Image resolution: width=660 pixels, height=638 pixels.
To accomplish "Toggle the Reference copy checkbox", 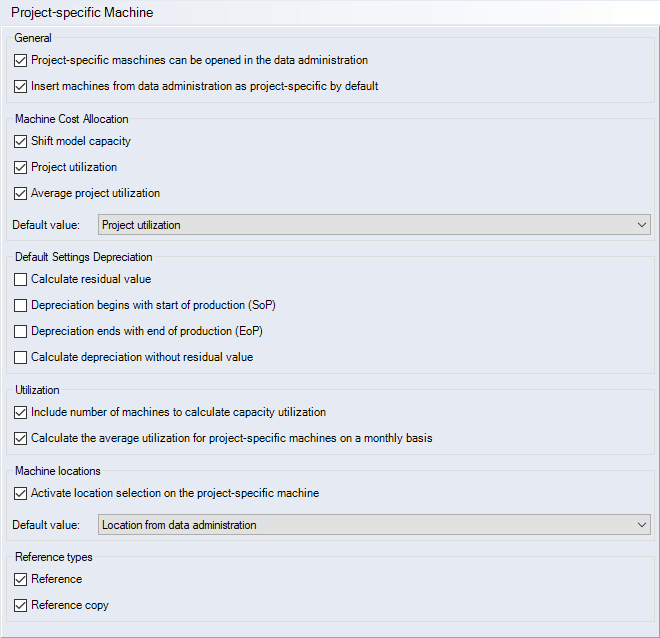I will [21, 605].
